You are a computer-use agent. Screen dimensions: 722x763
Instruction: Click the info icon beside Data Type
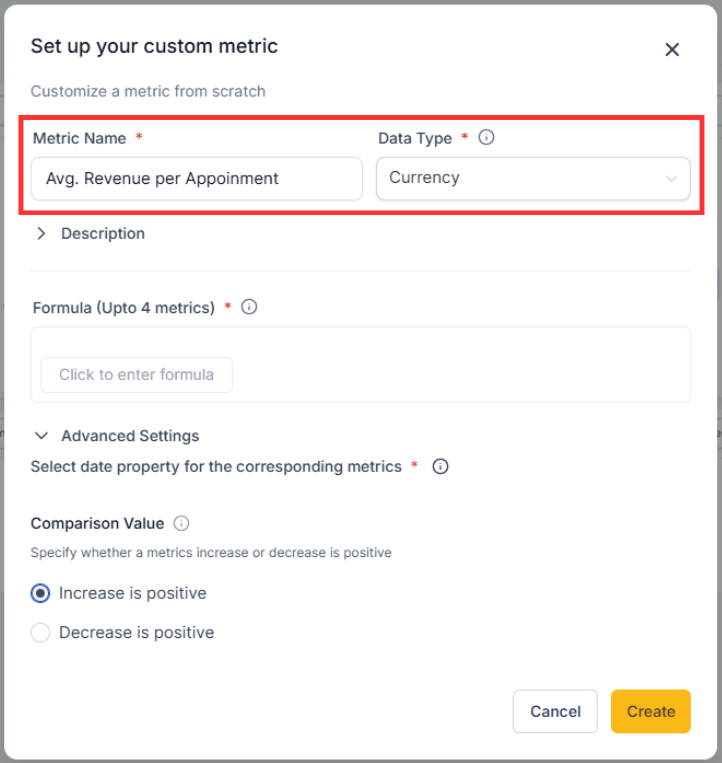click(x=487, y=138)
